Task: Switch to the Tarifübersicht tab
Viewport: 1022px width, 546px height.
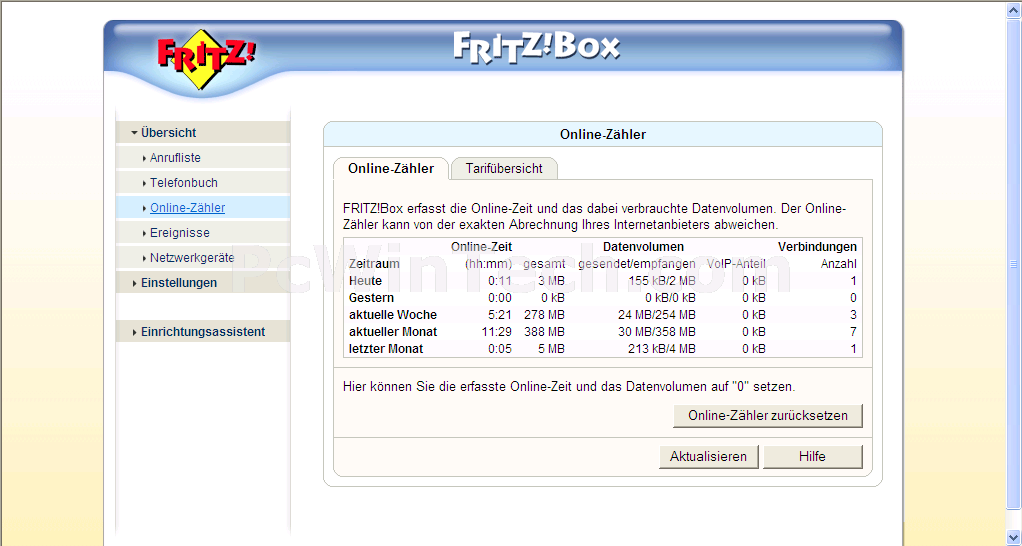Action: (504, 168)
